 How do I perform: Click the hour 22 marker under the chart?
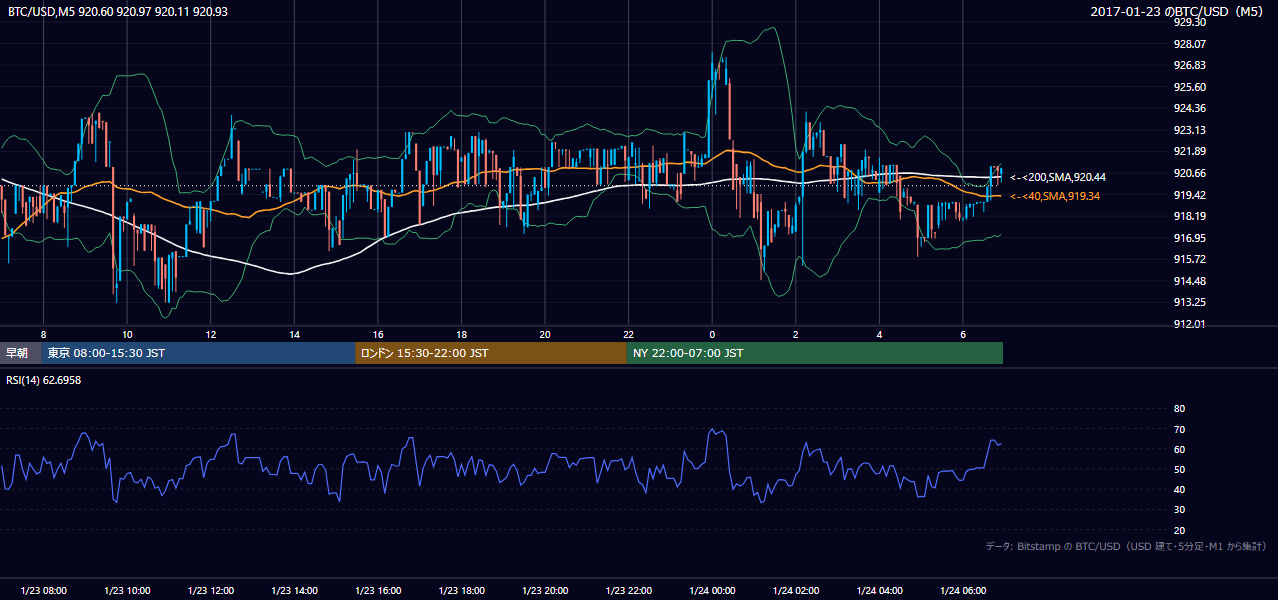pyautogui.click(x=628, y=334)
